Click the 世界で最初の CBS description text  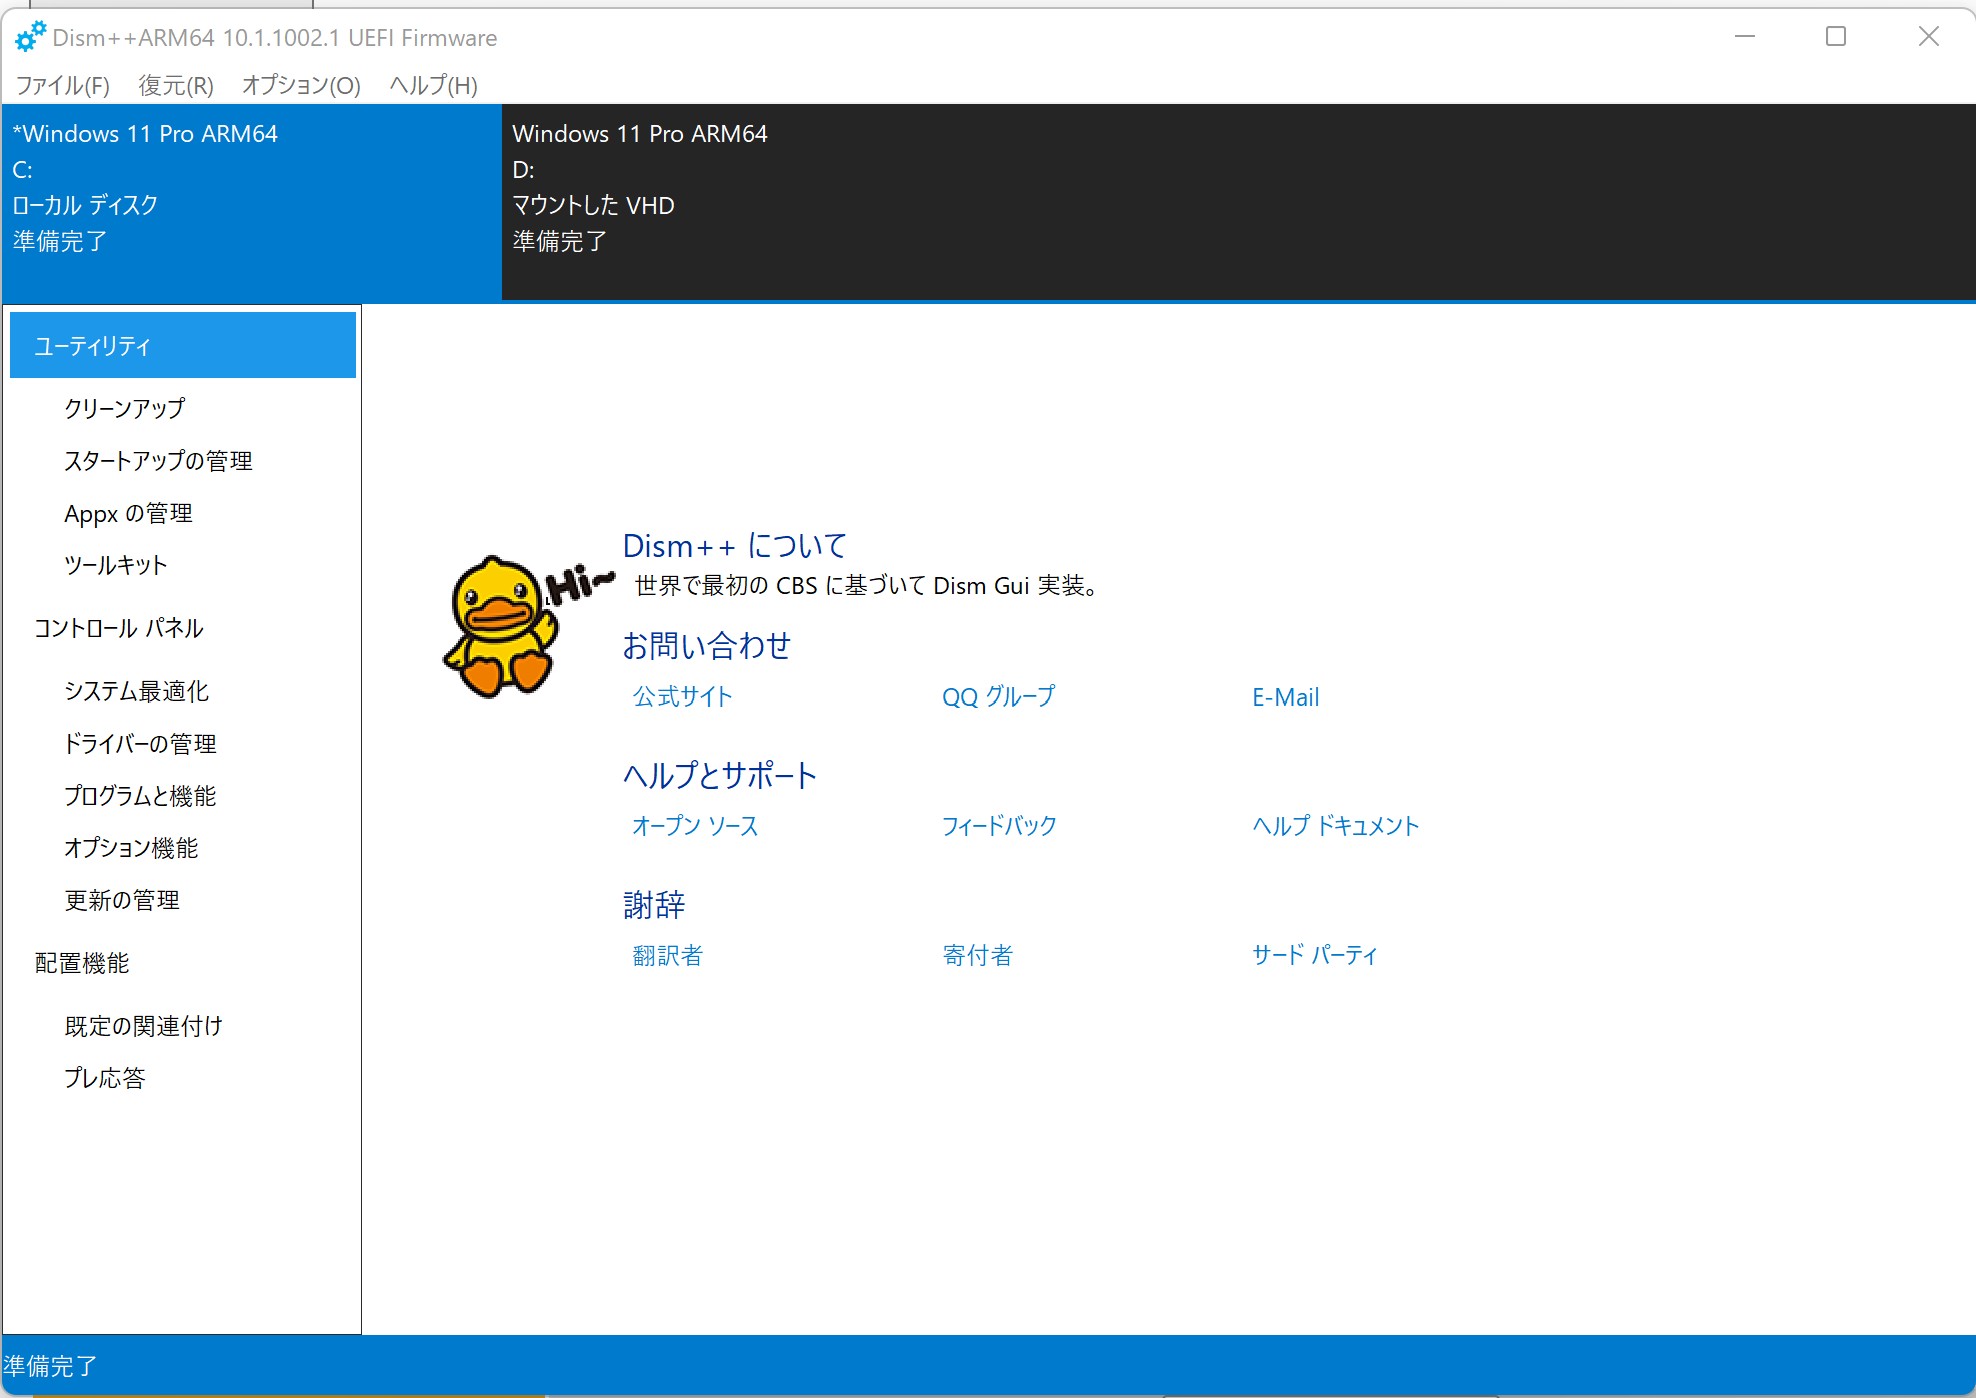pos(867,586)
